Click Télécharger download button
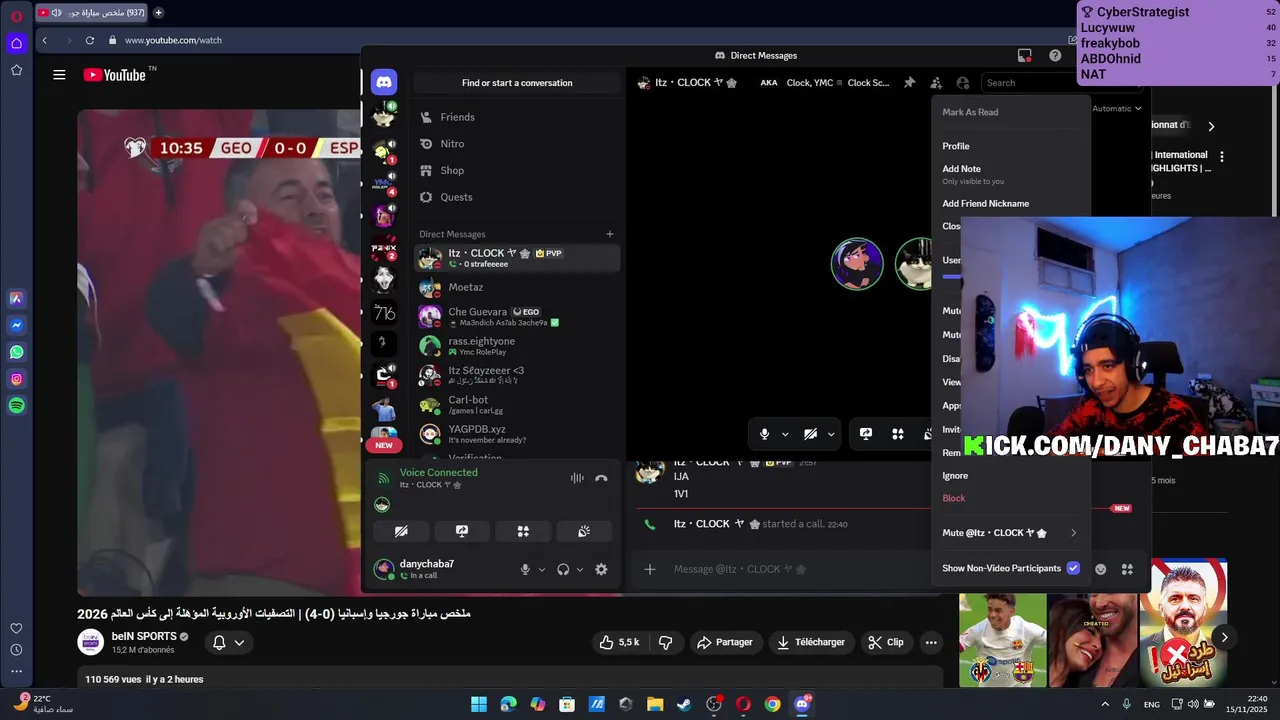Screen dimensions: 1280x720 [x=811, y=642]
